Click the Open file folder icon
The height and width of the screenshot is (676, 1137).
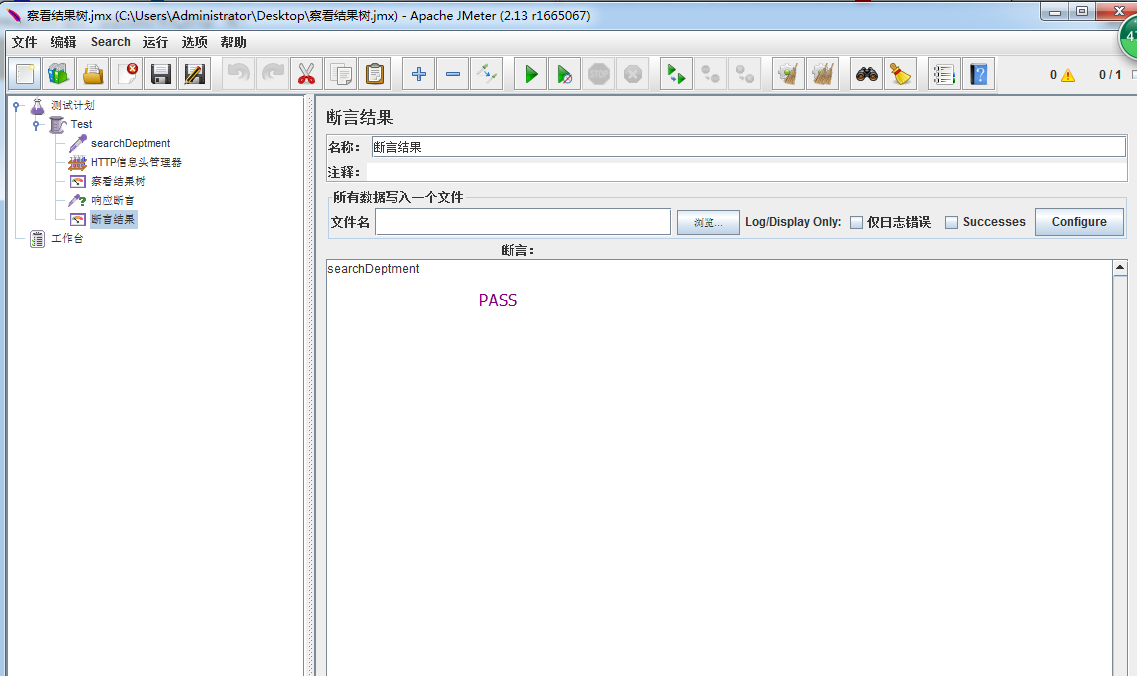point(93,74)
